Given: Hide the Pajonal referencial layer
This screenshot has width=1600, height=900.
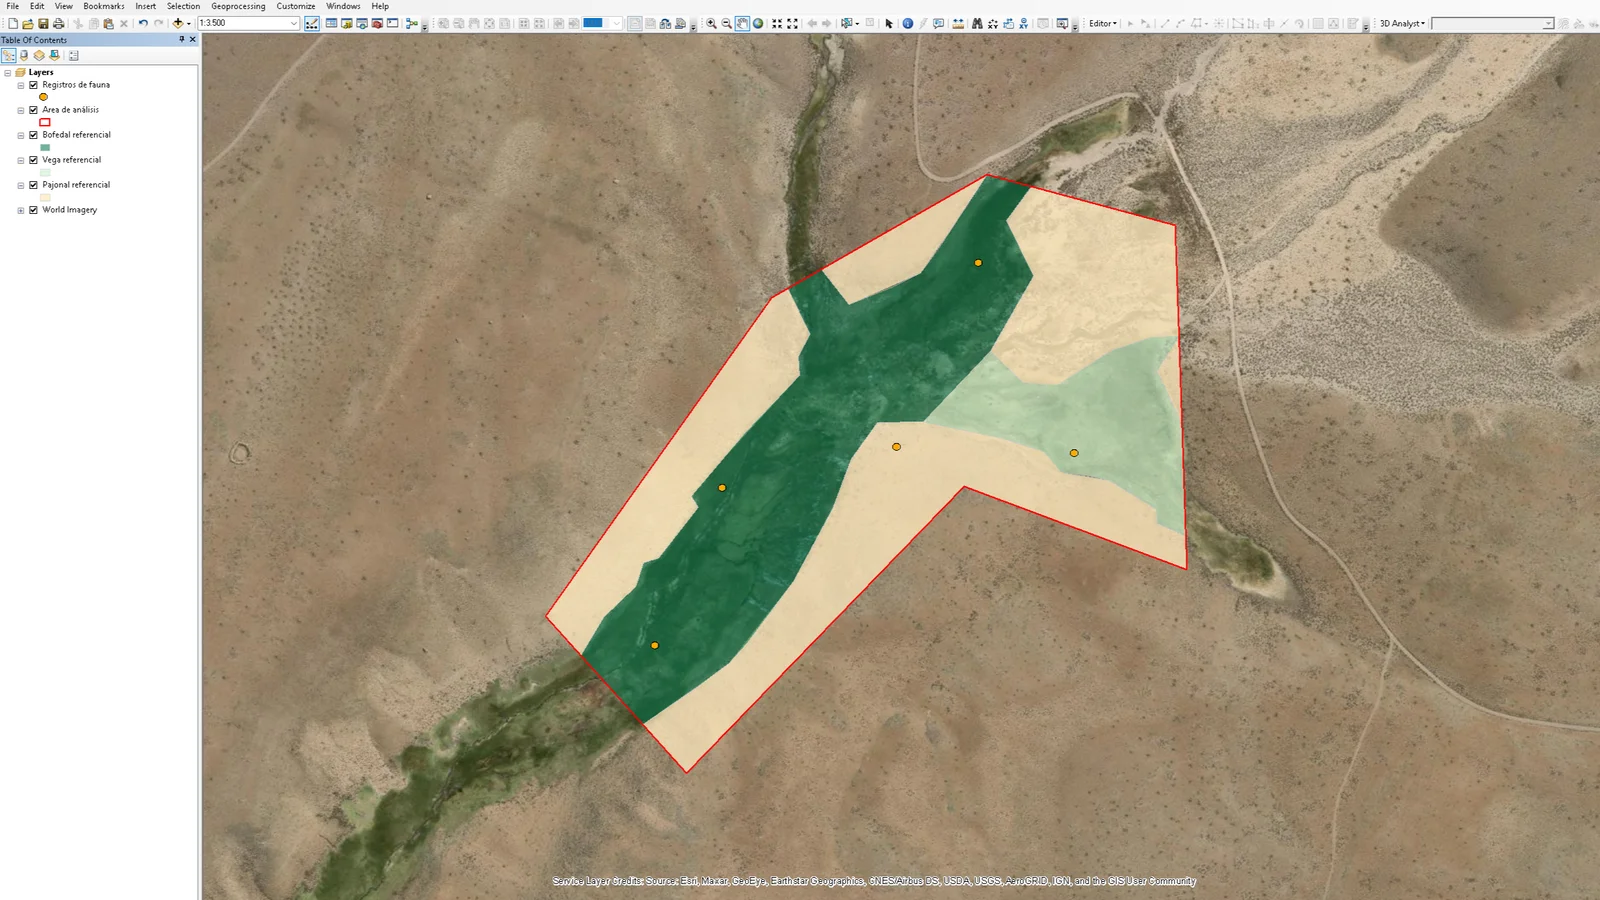Looking at the screenshot, I should [33, 185].
